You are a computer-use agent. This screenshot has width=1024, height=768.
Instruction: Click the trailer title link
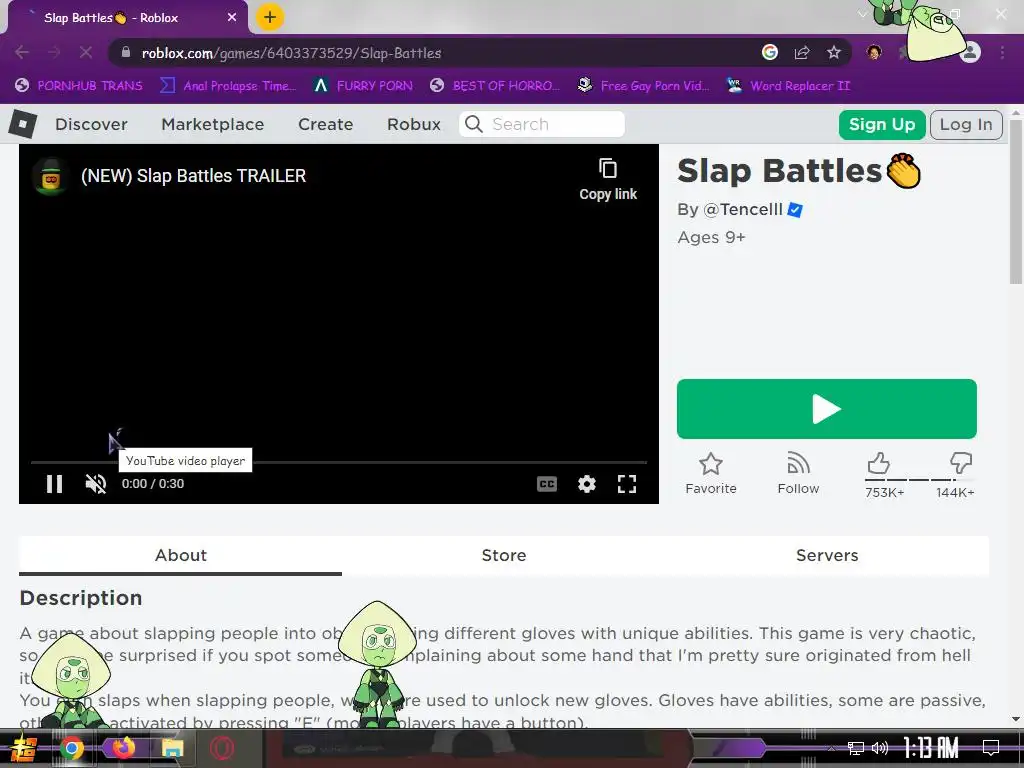click(x=194, y=176)
